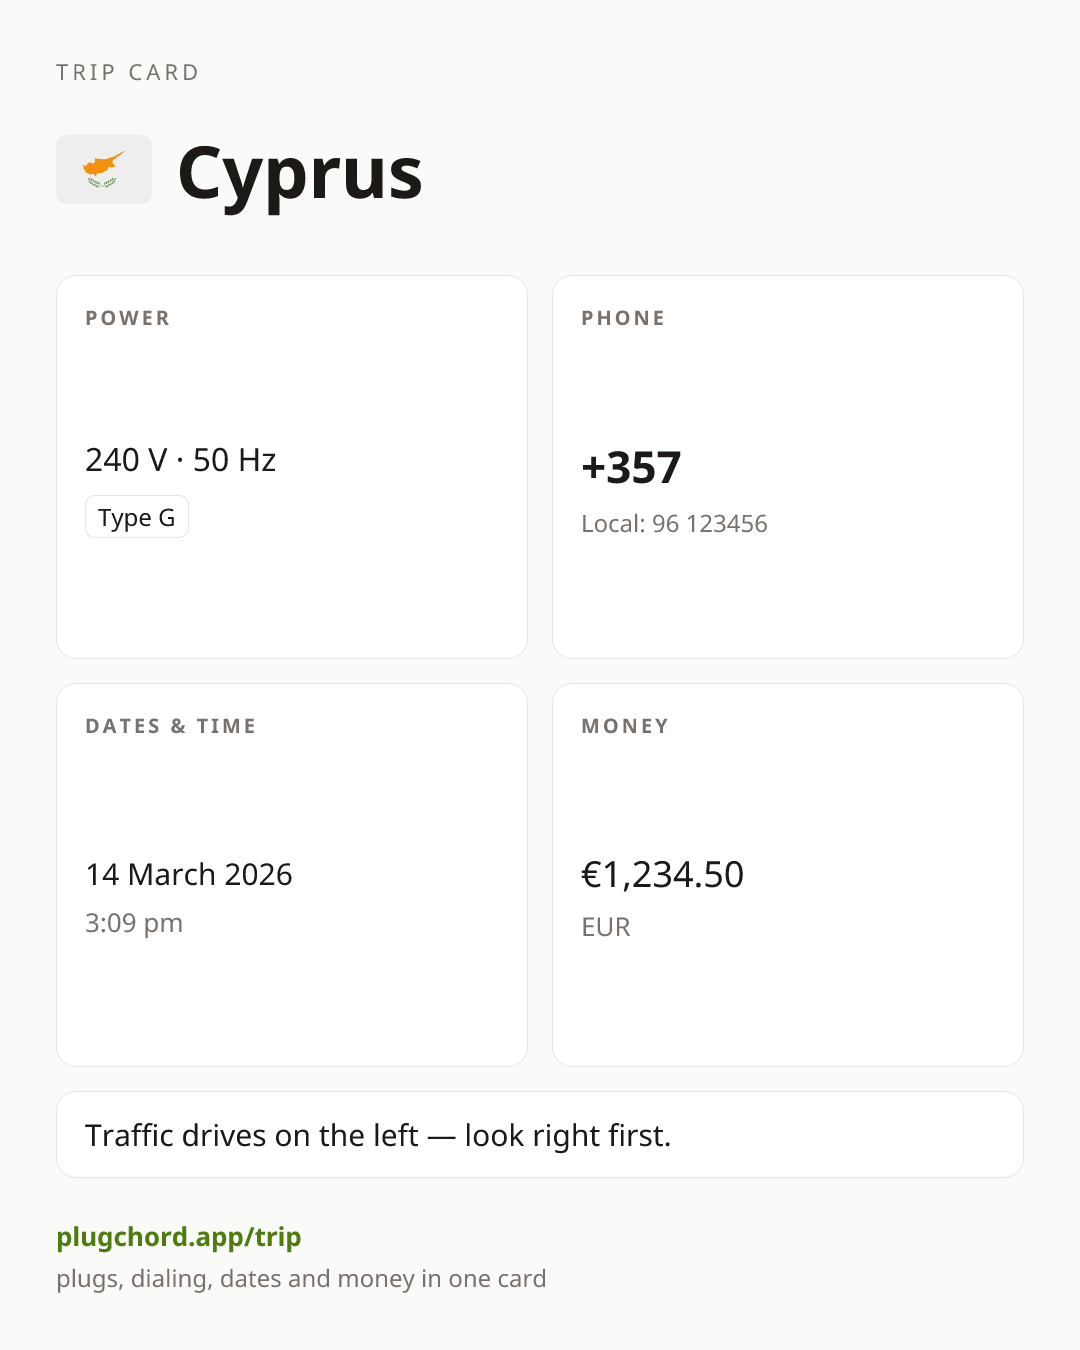Open the plugchord.app/trip link

(179, 1237)
